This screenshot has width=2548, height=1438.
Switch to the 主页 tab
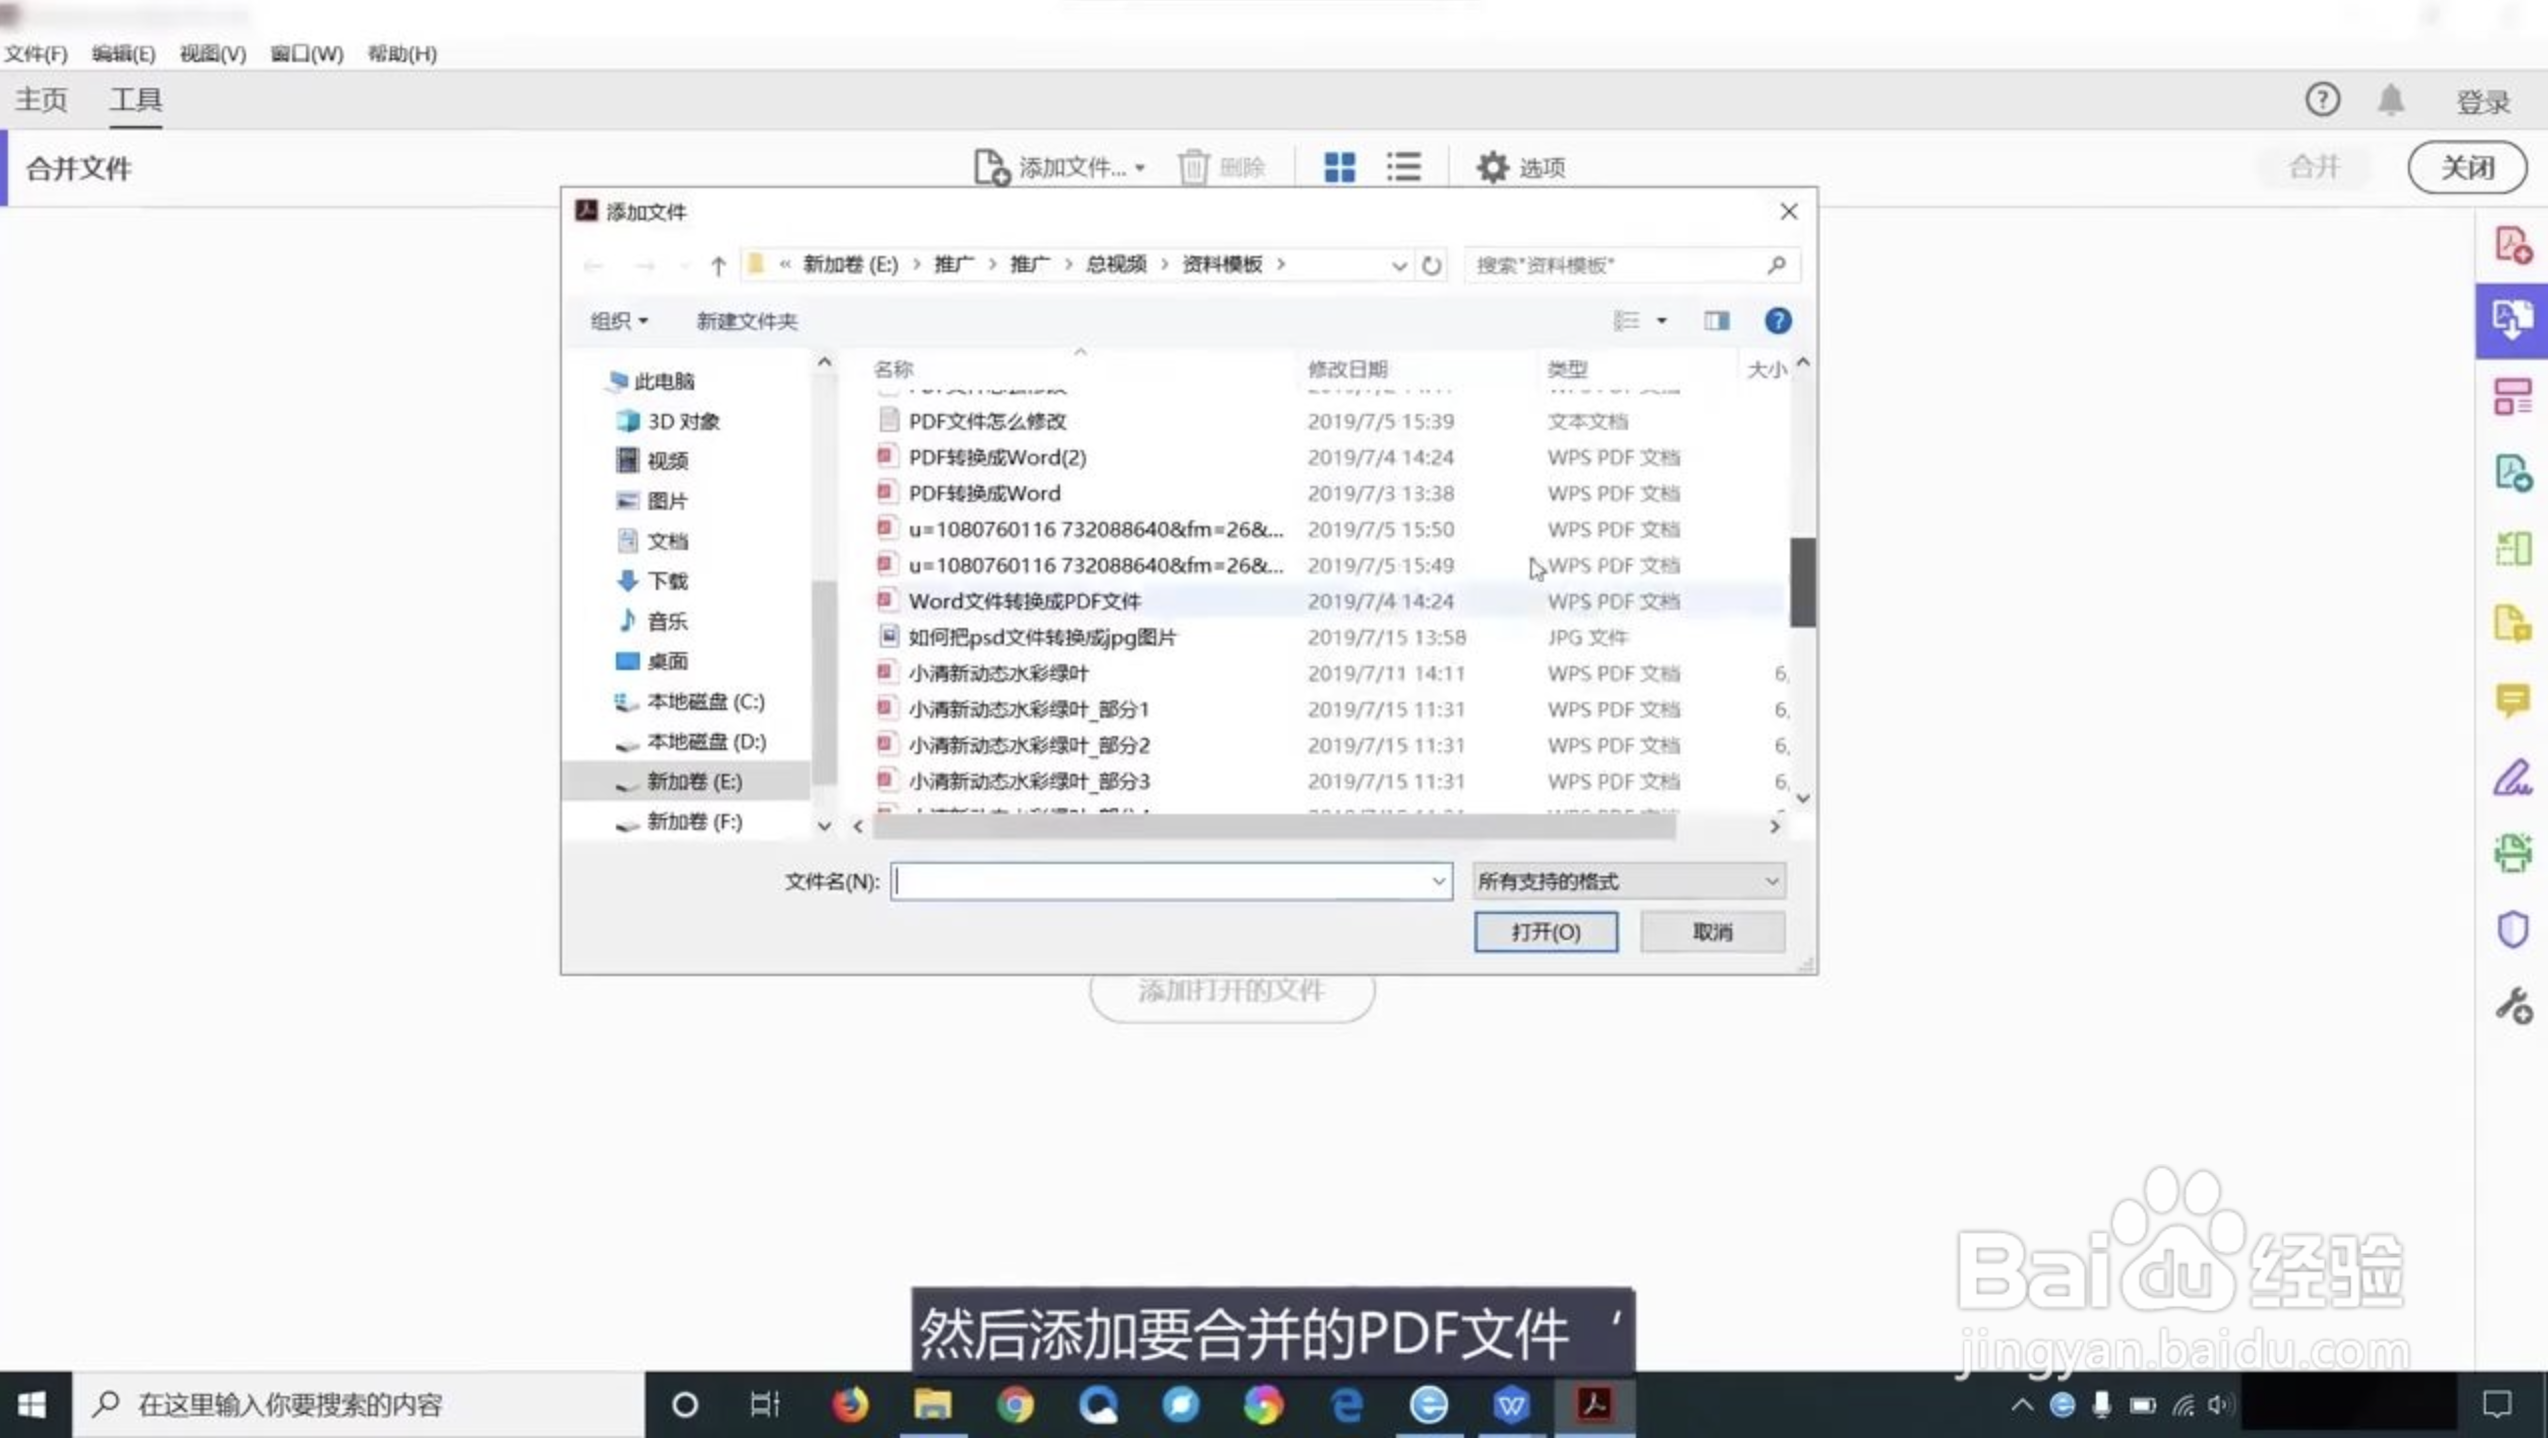coord(41,99)
